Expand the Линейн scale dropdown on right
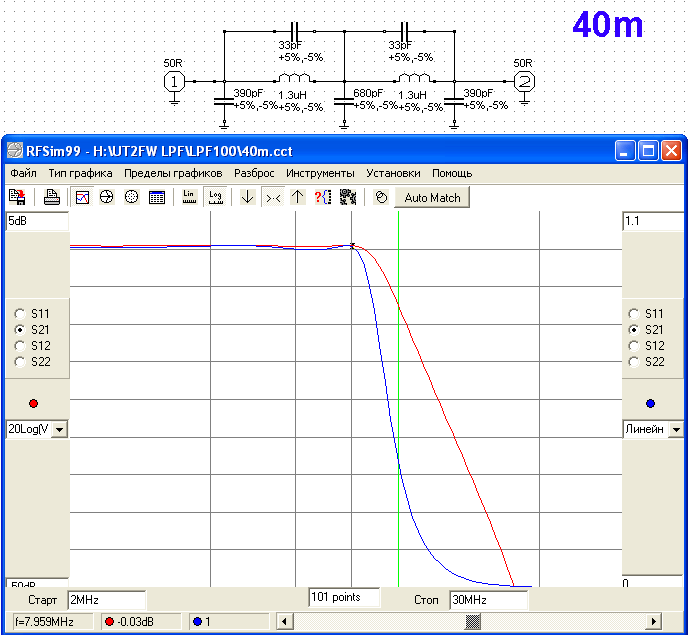 coord(676,429)
